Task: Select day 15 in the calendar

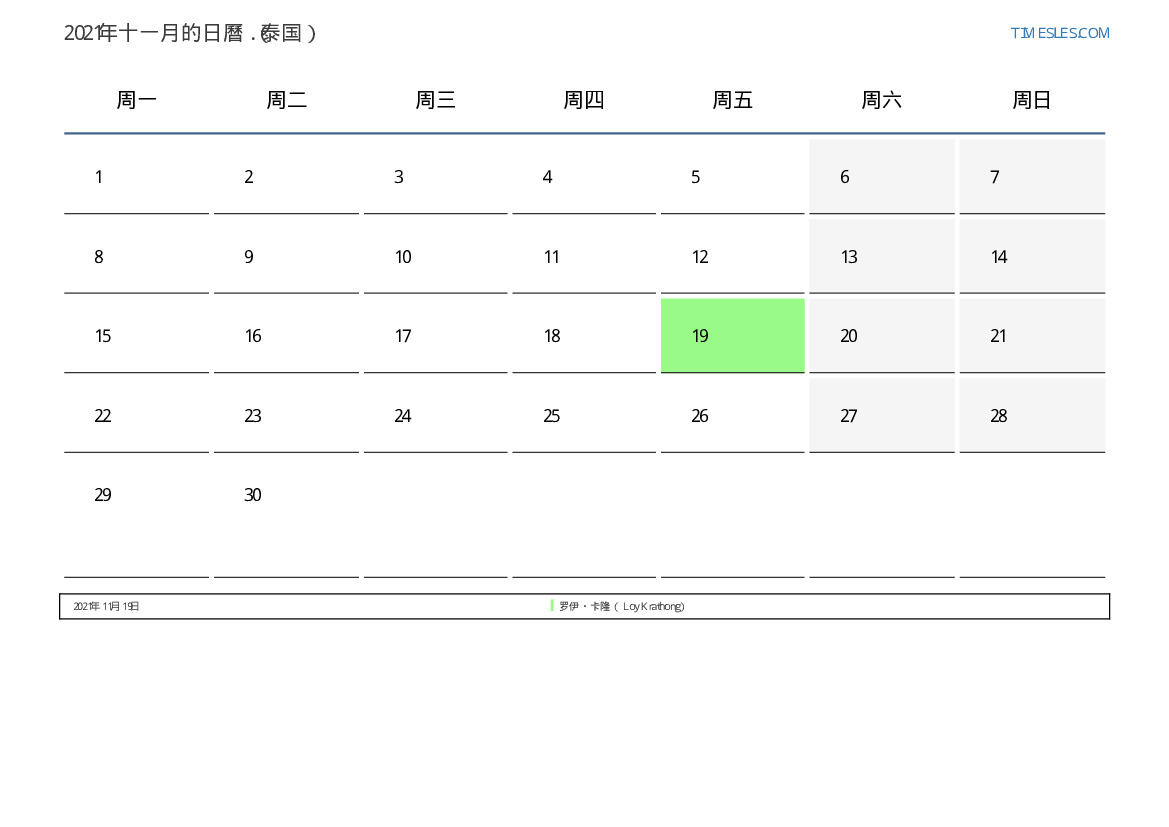Action: tap(136, 336)
